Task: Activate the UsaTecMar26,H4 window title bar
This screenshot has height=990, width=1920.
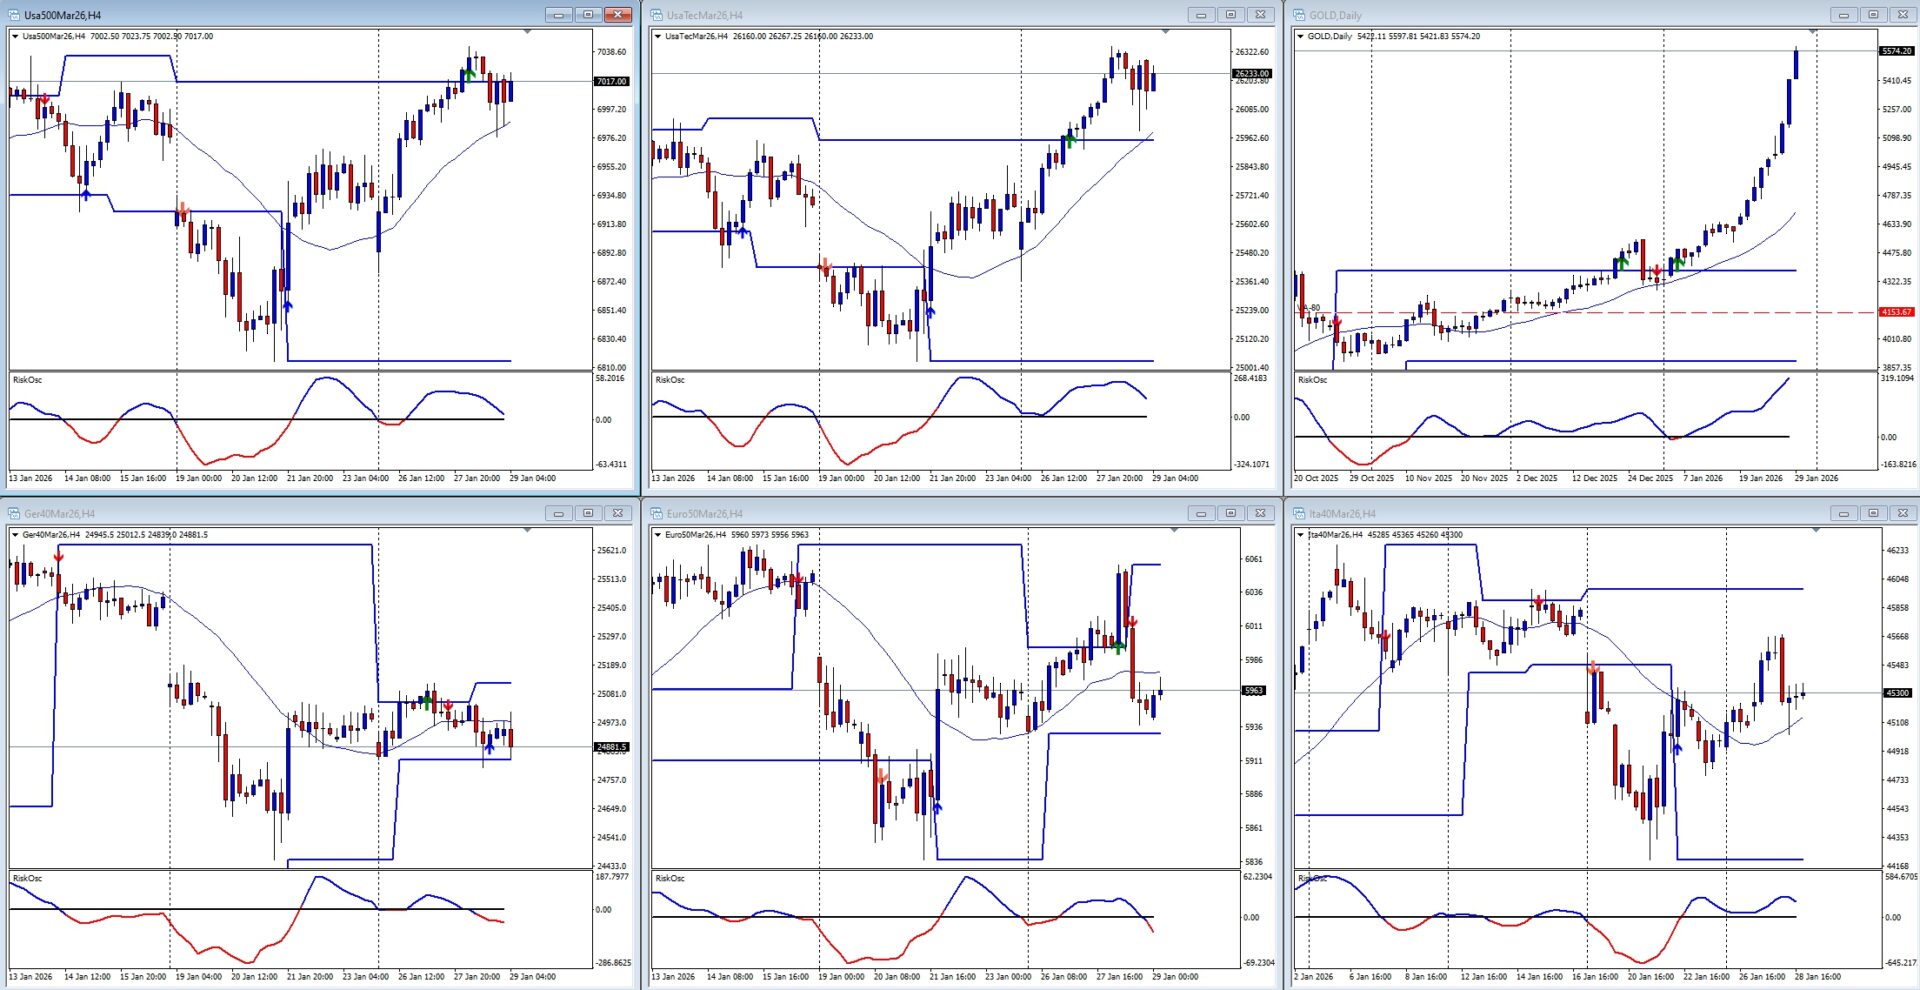Action: [x=900, y=15]
